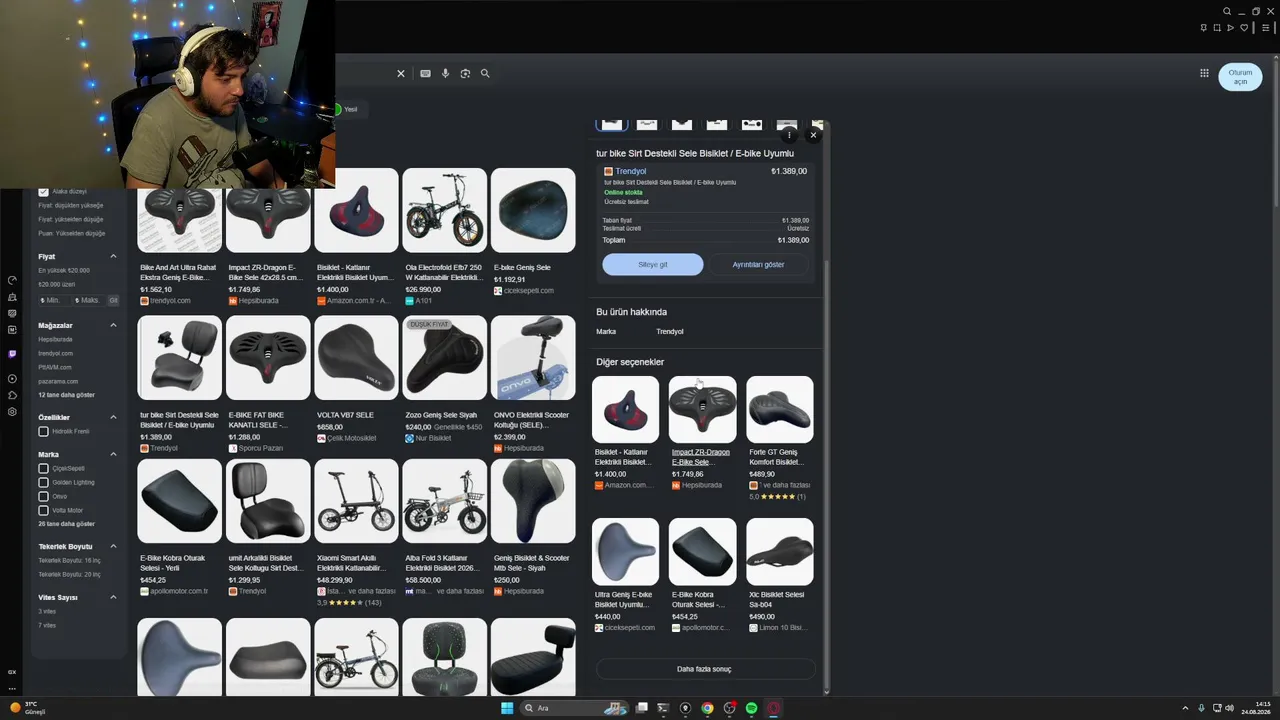This screenshot has height=720, width=1280.
Task: Filter by 7 vites
Action: pos(47,625)
